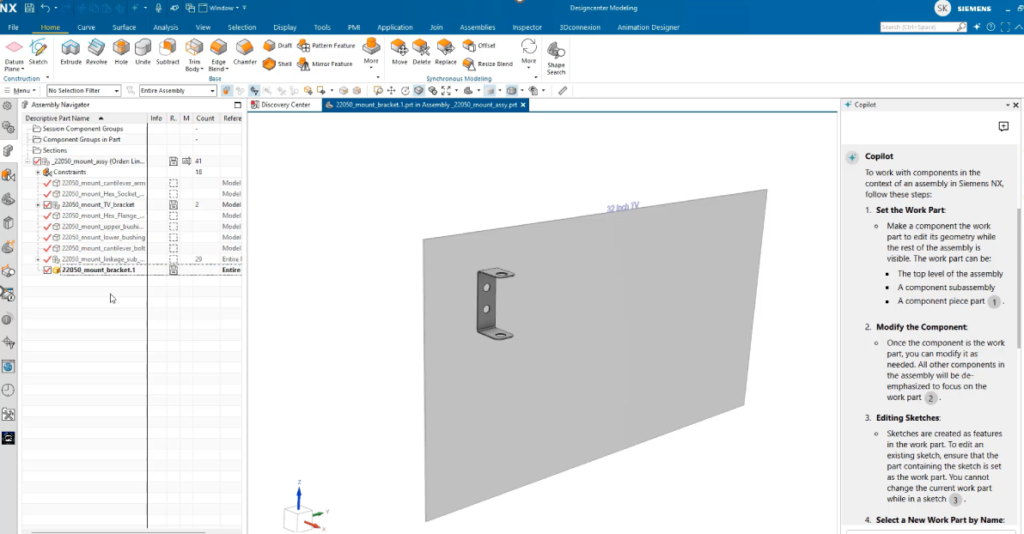Open the Hole feature tool
This screenshot has width=1024, height=534.
(x=121, y=52)
